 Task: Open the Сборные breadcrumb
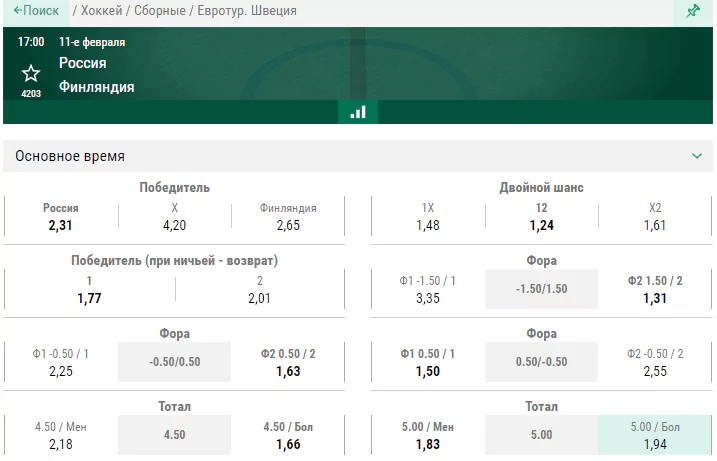160,11
